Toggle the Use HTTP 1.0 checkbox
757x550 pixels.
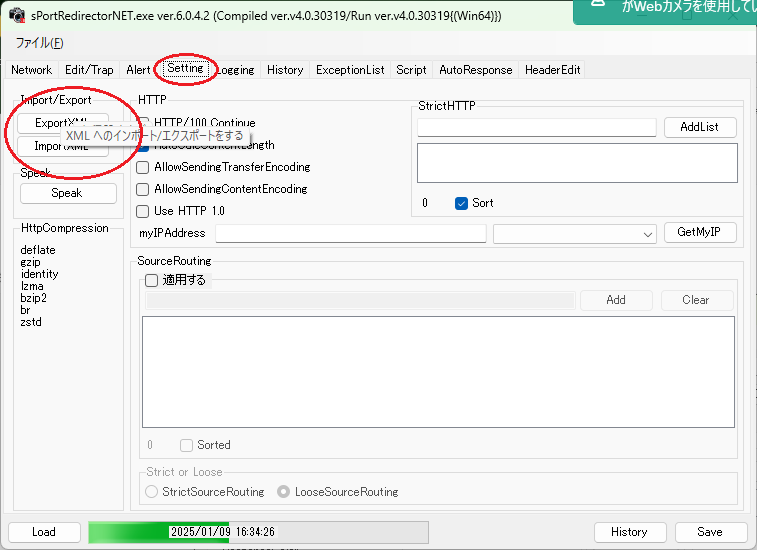[x=142, y=211]
